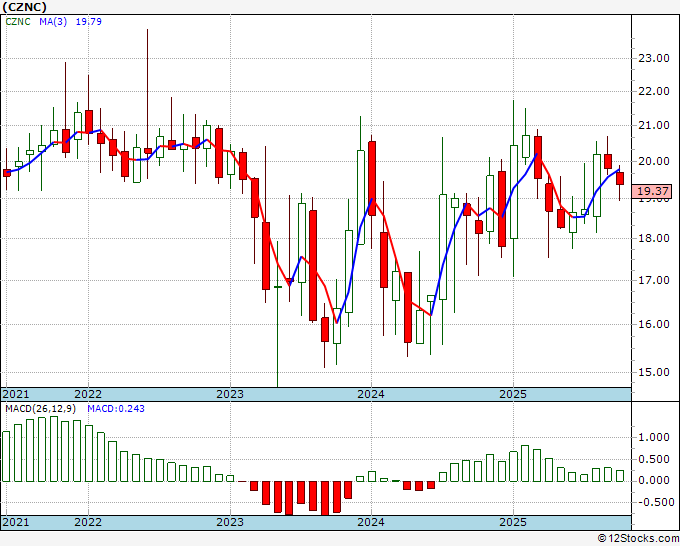Open the 12Stocks.com copyright link
This screenshot has height=546, width=680.
pyautogui.click(x=638, y=539)
